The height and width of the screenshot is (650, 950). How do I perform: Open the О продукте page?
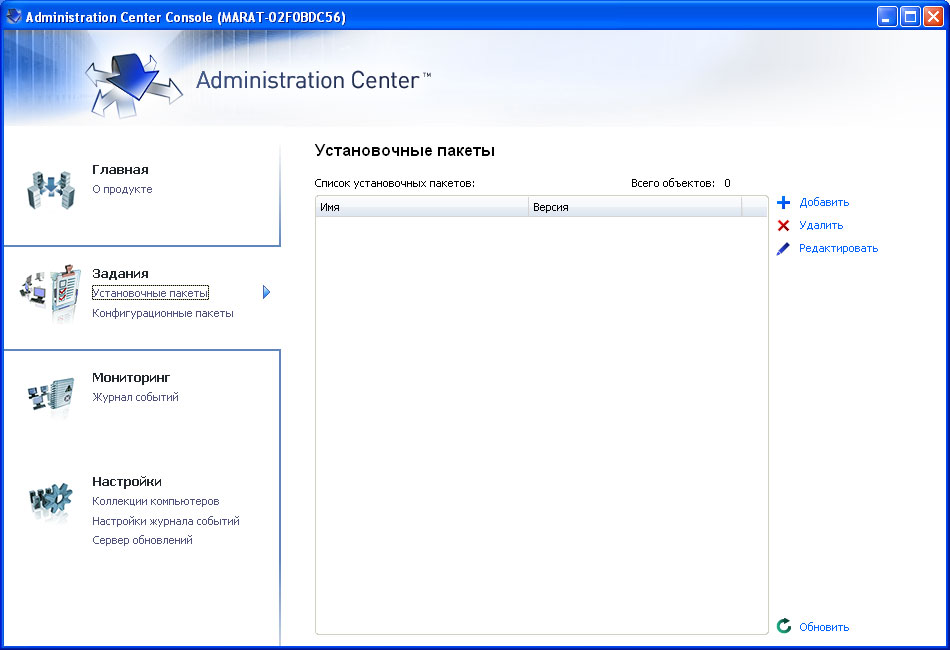pos(122,189)
